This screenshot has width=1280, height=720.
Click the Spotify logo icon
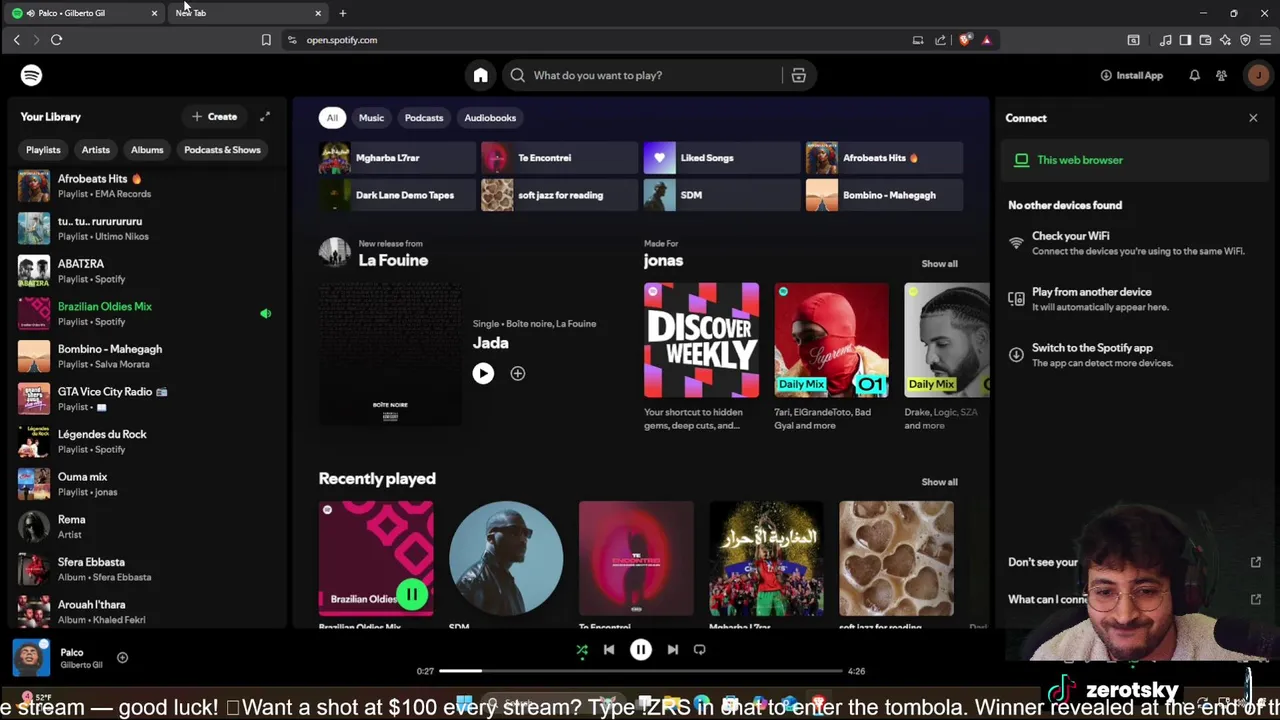click(31, 75)
